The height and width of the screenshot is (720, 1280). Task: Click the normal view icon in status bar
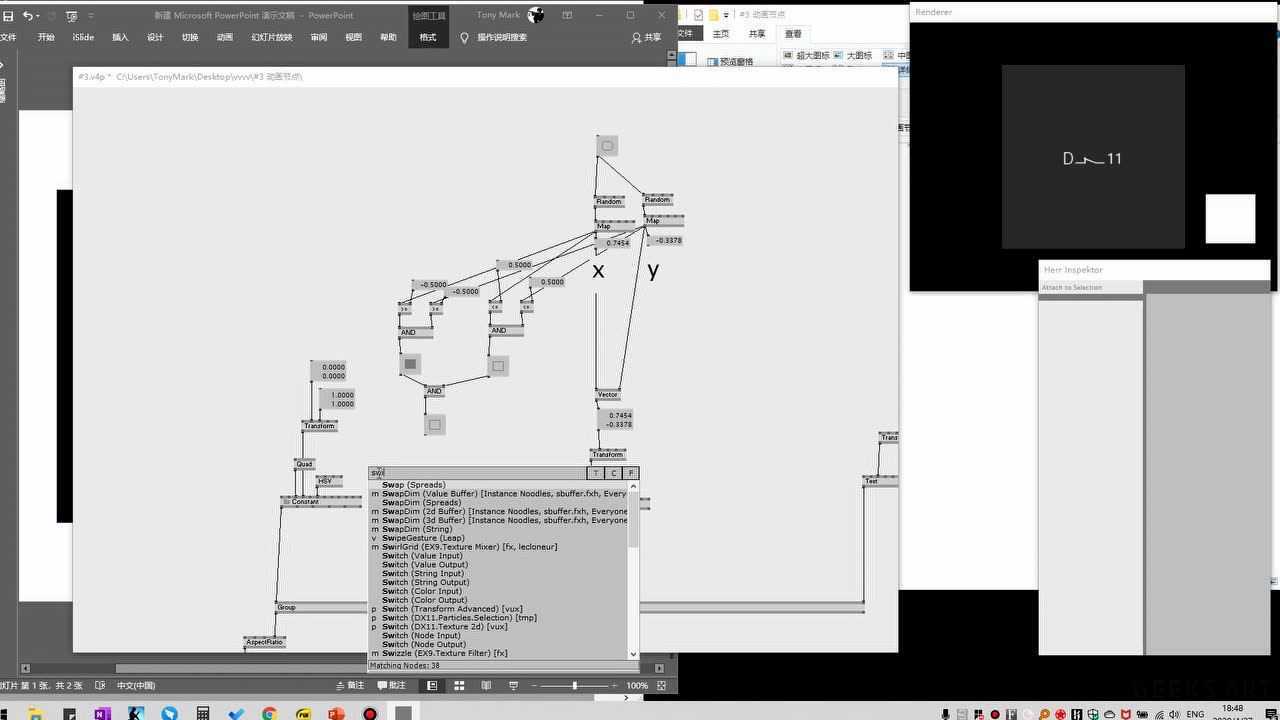(x=432, y=686)
